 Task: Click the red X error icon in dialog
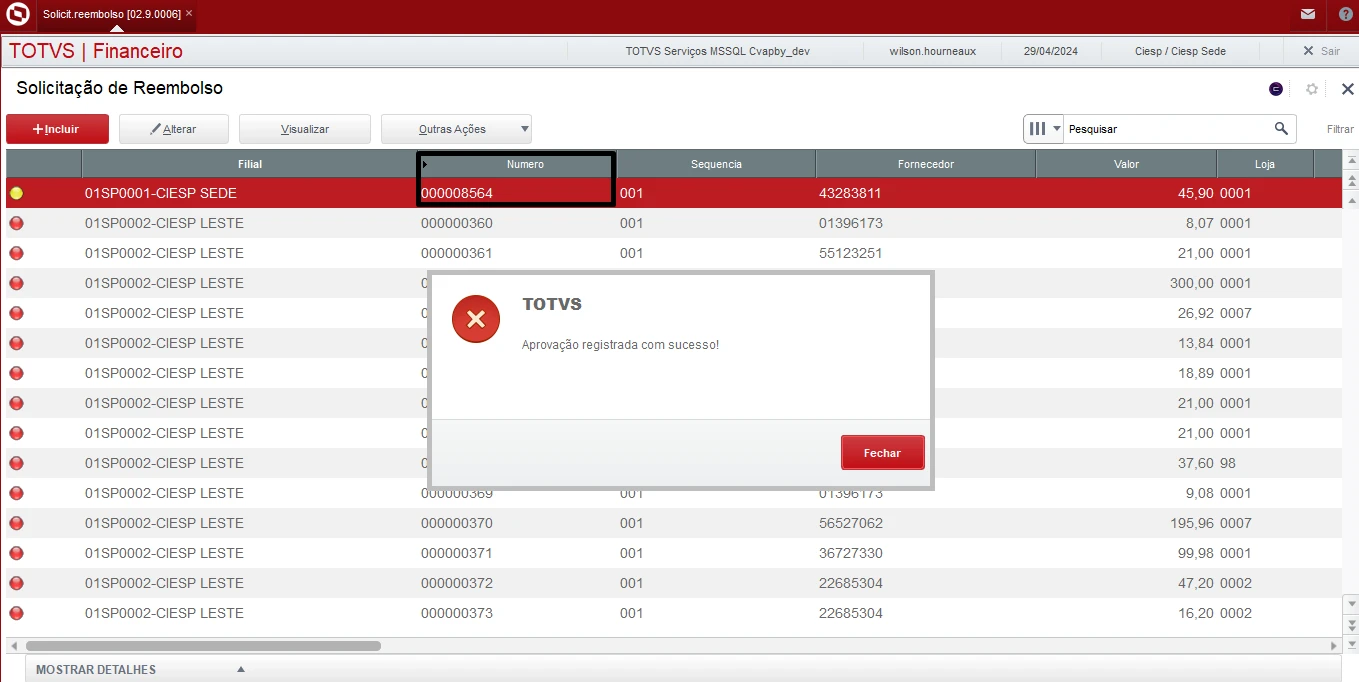(x=475, y=319)
